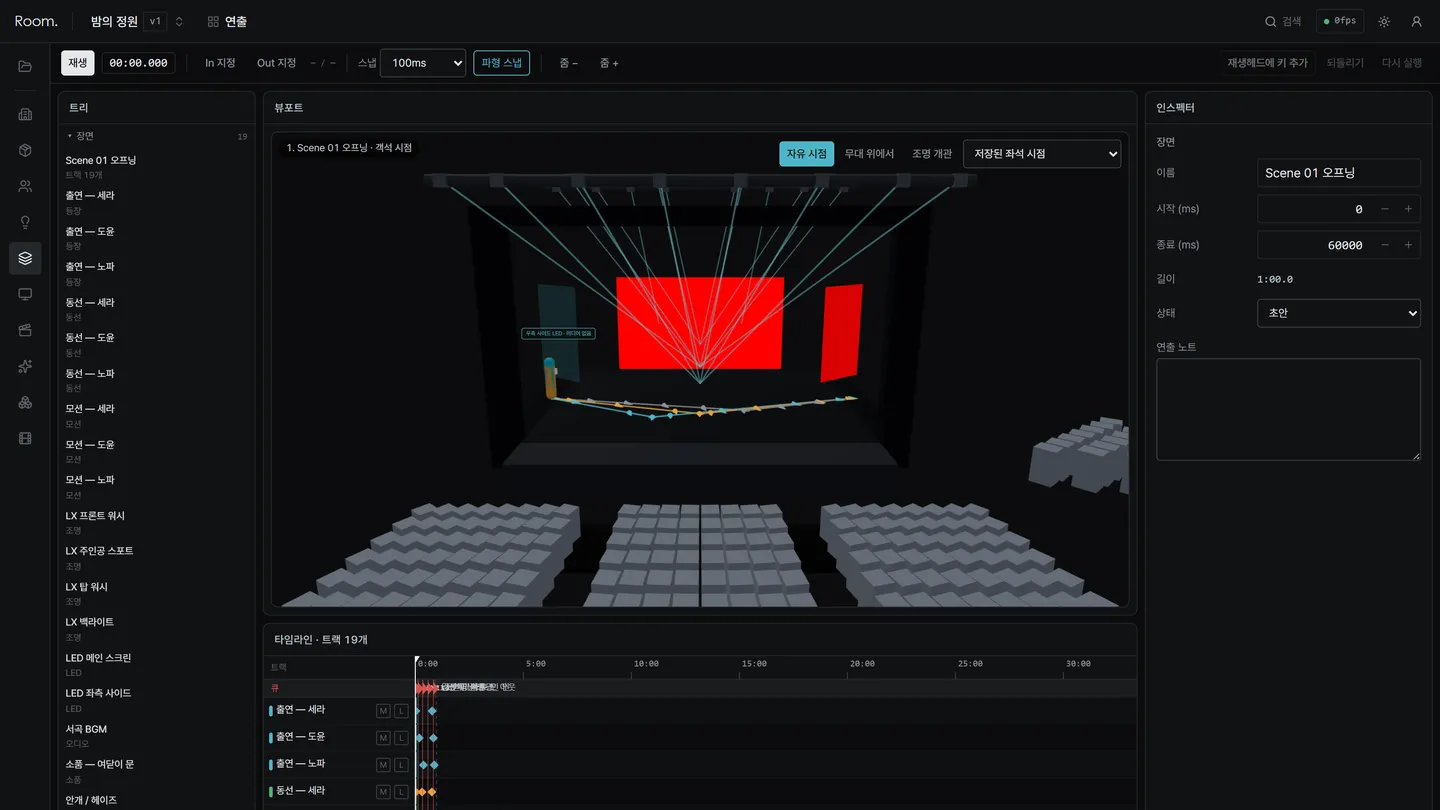Toggle the 파형 스냅 waveform snap button
The height and width of the screenshot is (810, 1440).
[501, 63]
